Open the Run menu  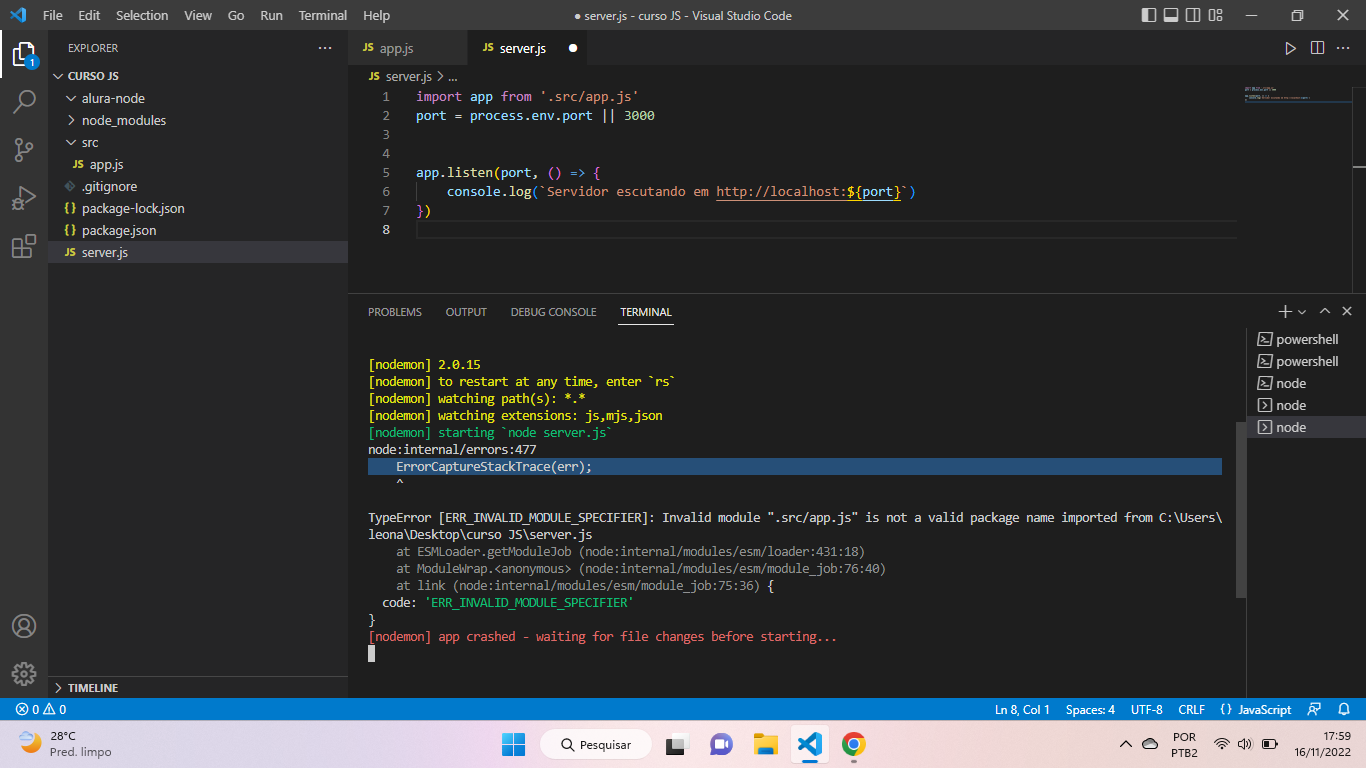[271, 15]
